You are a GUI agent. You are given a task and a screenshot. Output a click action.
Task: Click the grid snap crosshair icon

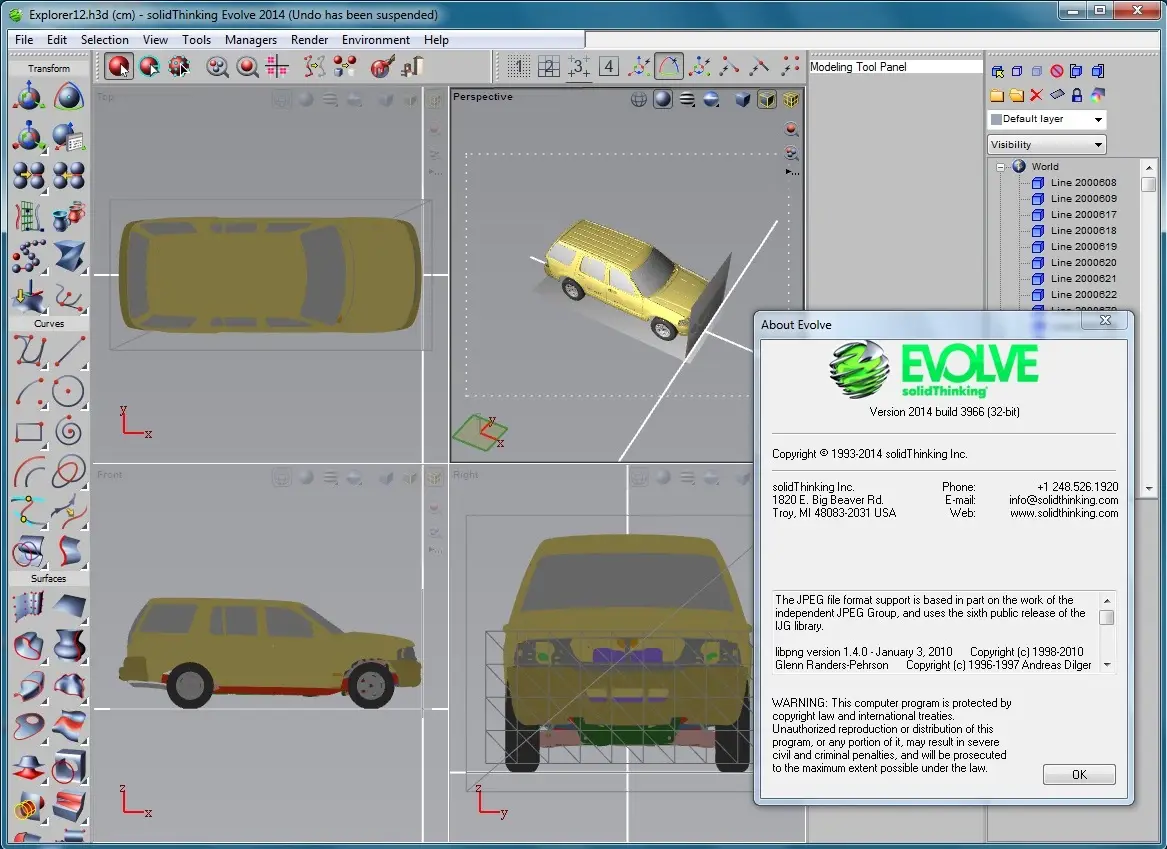(277, 67)
